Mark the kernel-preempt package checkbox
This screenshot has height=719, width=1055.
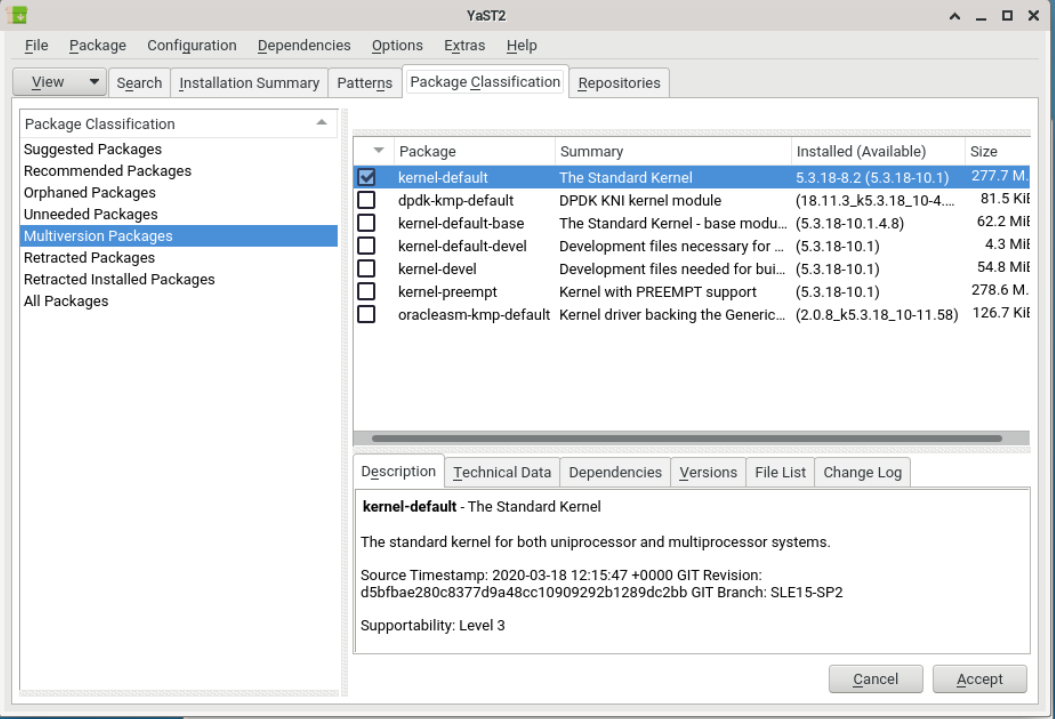[x=366, y=292]
